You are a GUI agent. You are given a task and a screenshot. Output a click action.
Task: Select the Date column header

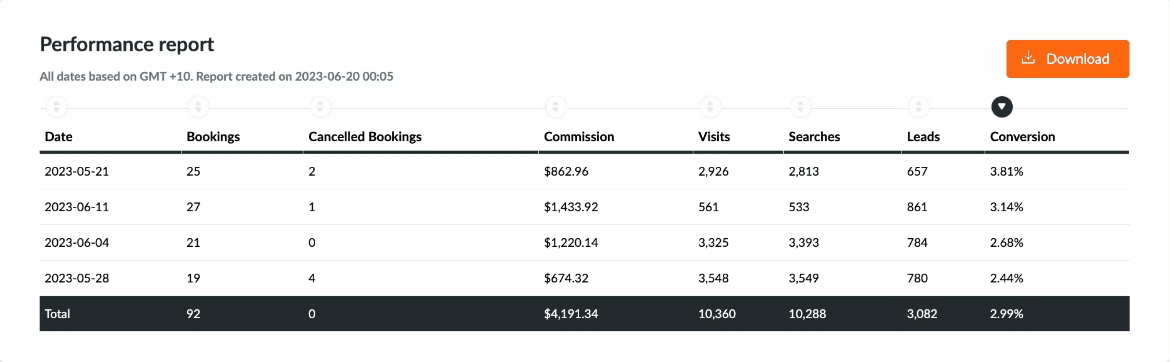coord(58,137)
